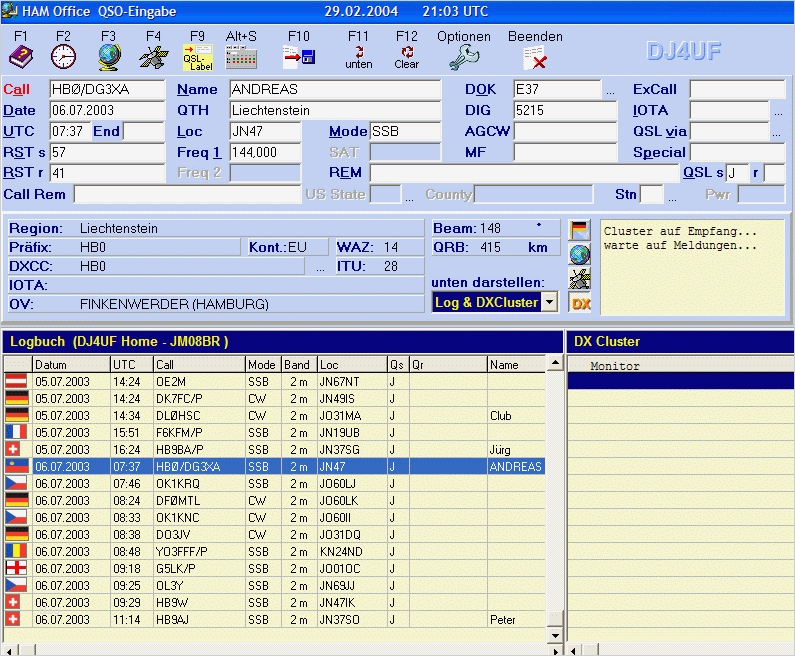Image resolution: width=795 pixels, height=656 pixels.
Task: Sort logbook by Name column header
Action: [516, 365]
